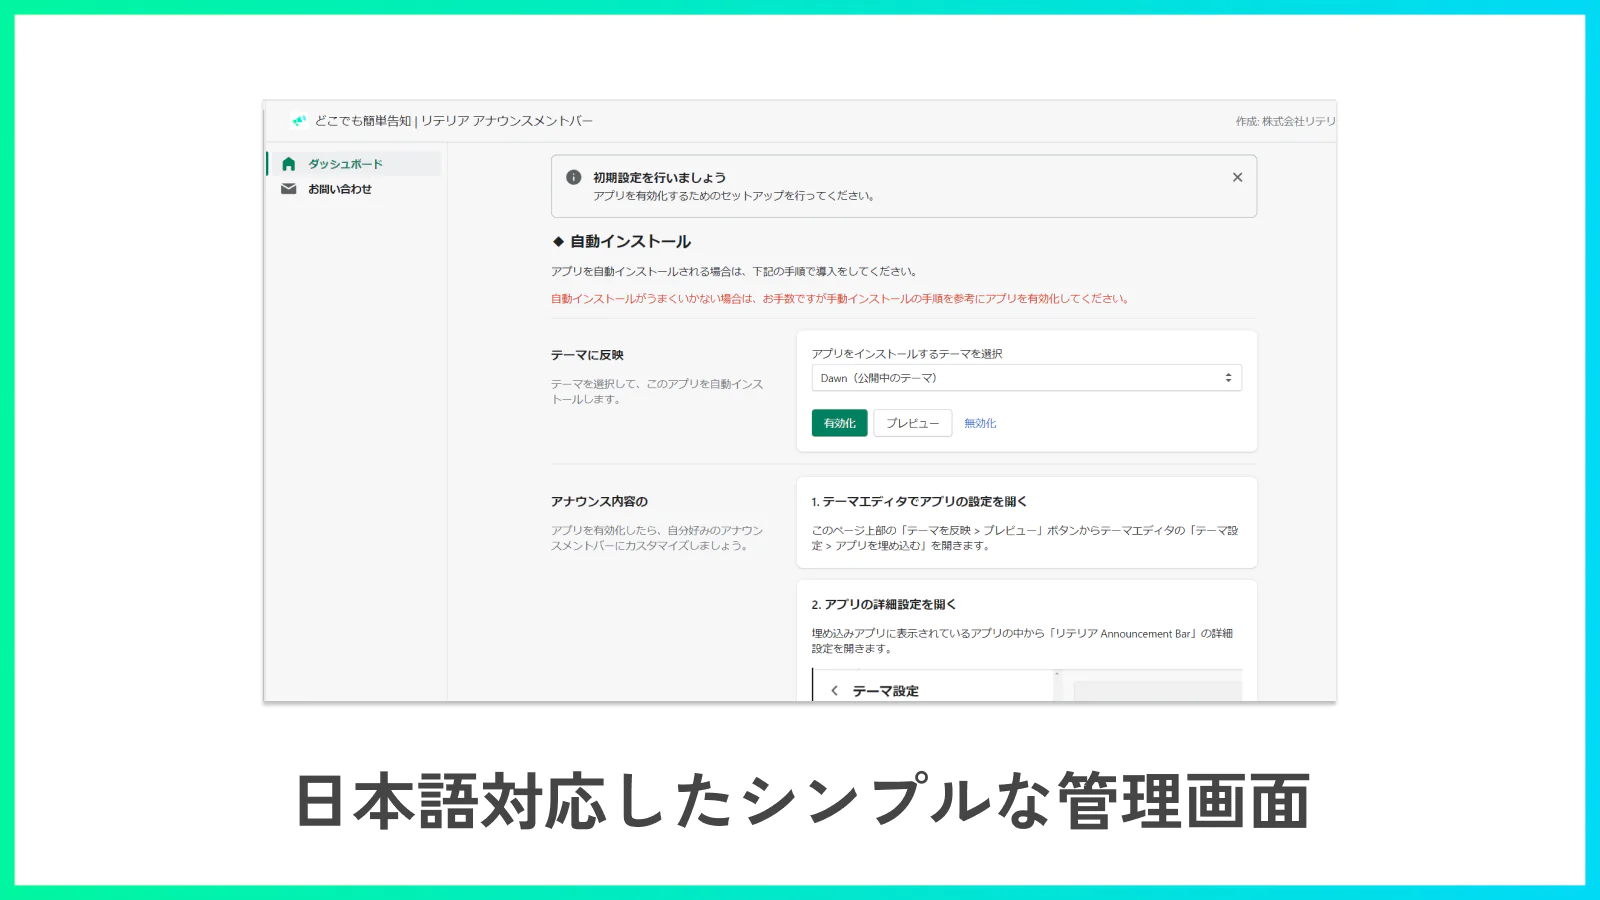The image size is (1600, 900).
Task: Dismiss the 初期設定を行いましょう banner
Action: (1237, 177)
